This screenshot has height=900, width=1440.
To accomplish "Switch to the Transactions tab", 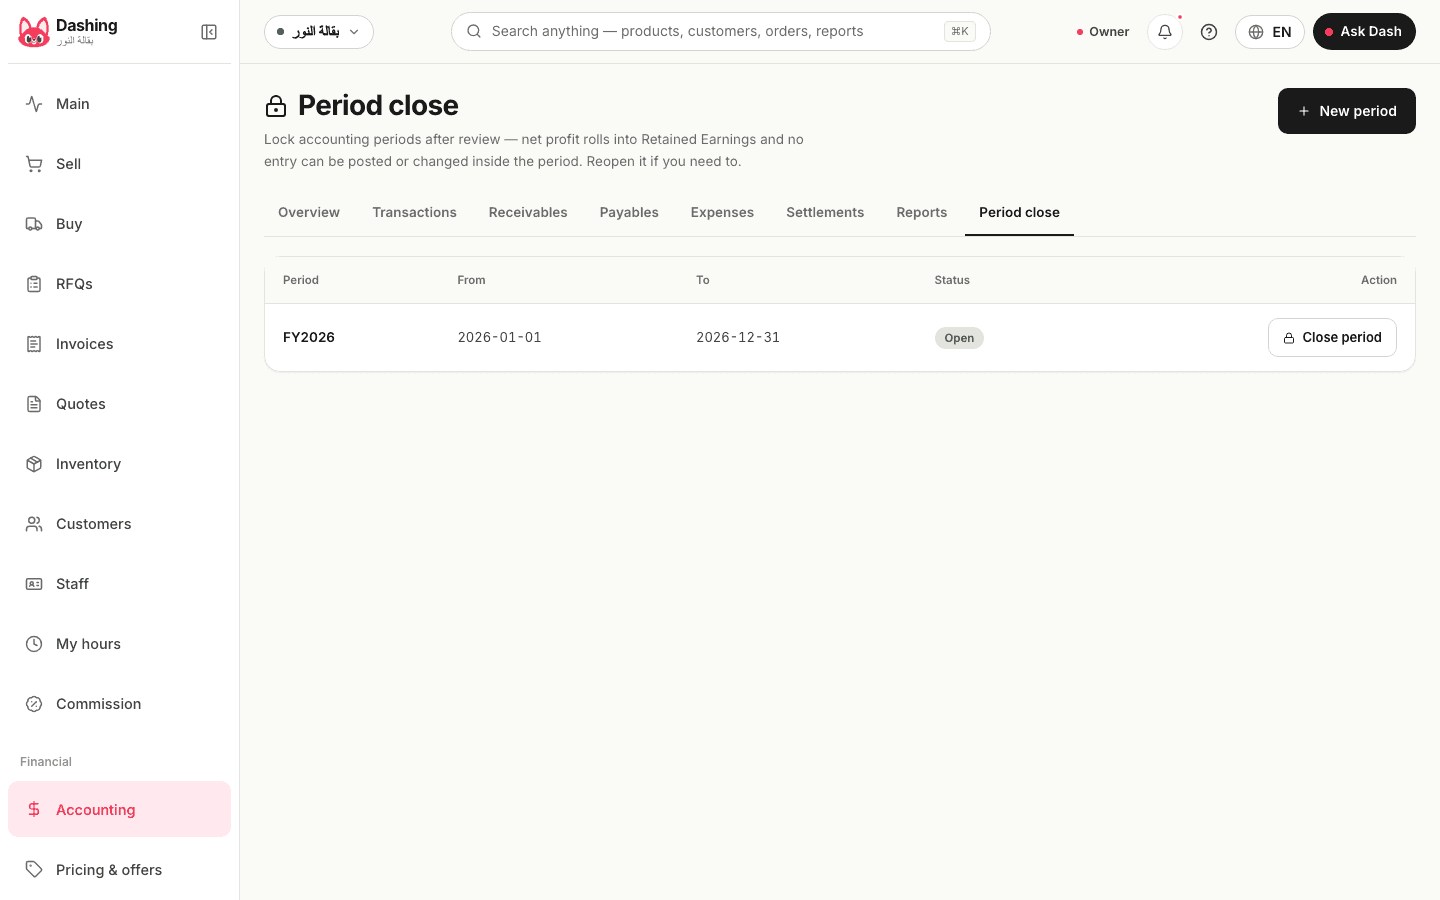I will pyautogui.click(x=414, y=212).
